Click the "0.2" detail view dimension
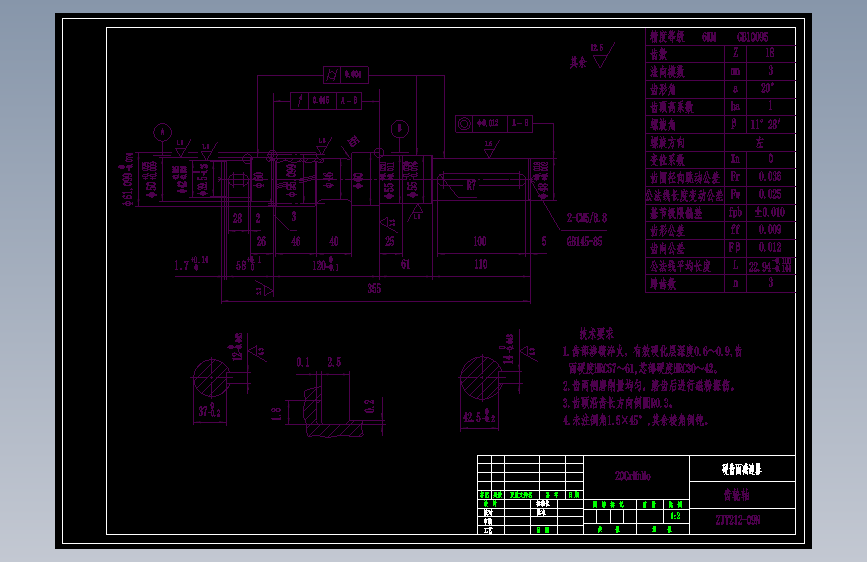The height and width of the screenshot is (562, 867). point(370,406)
